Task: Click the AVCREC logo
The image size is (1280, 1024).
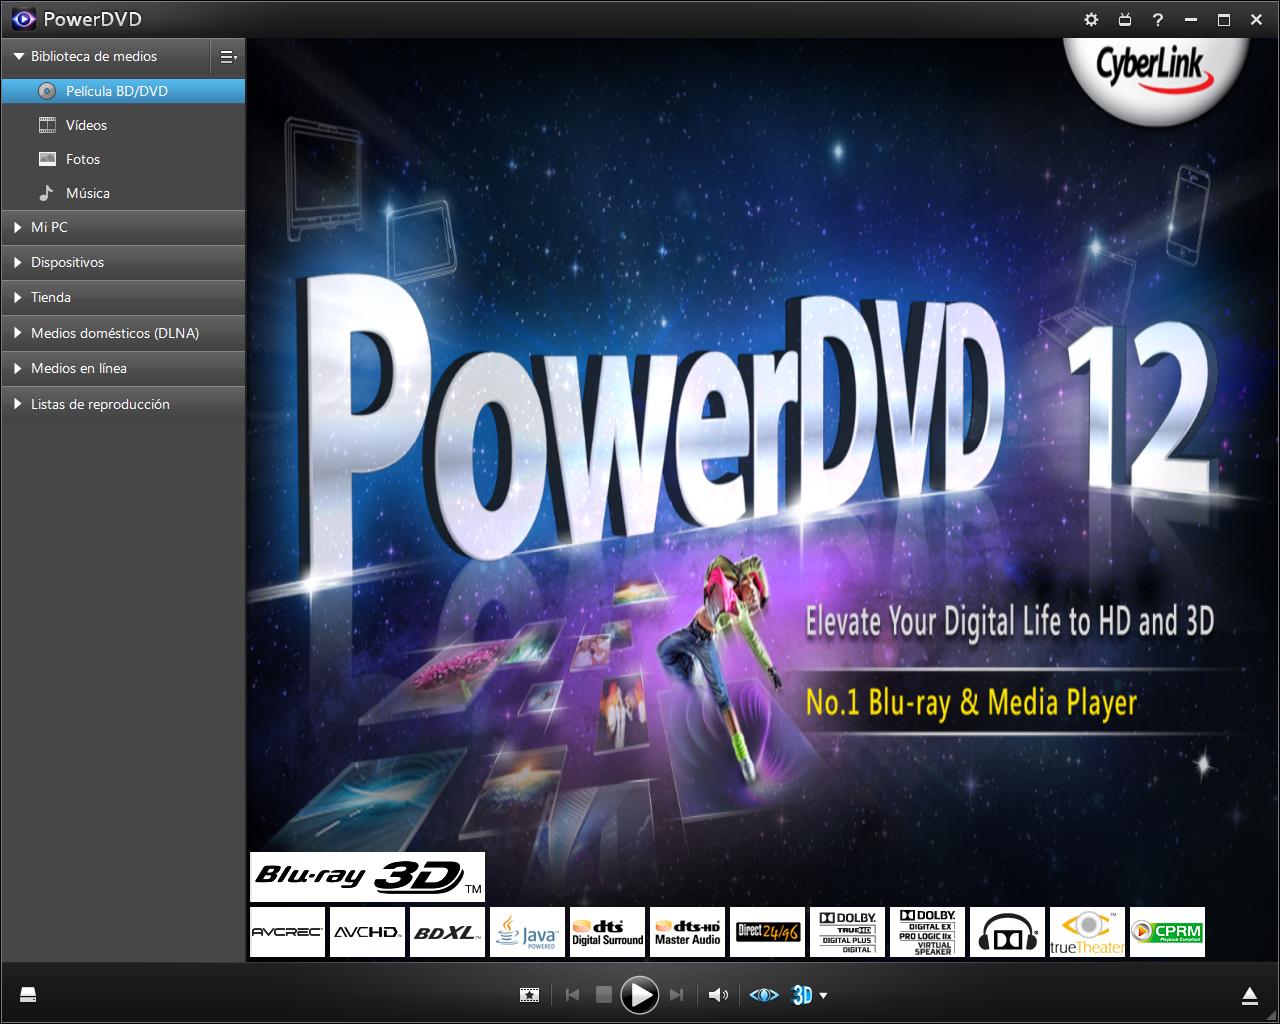Action: pos(287,932)
